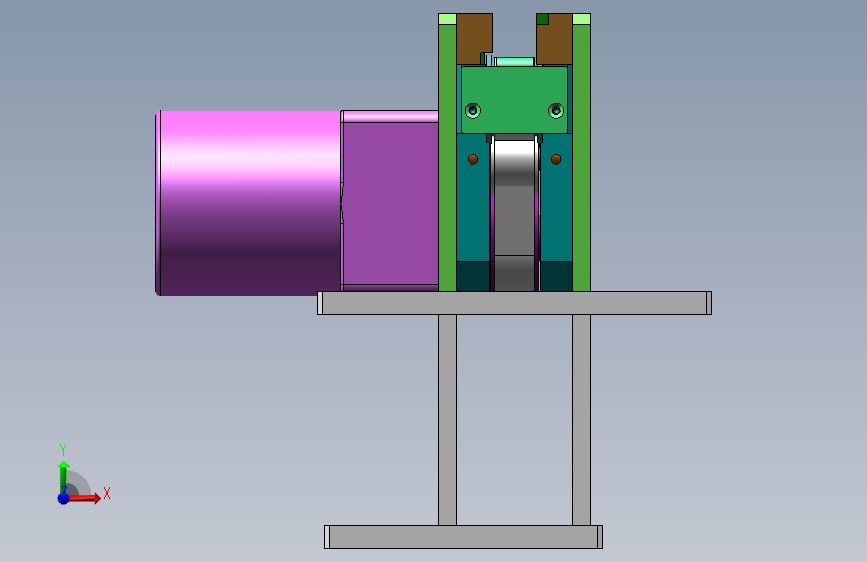Select the left brown pin on teal plate
This screenshot has height=562, width=867.
point(473,159)
